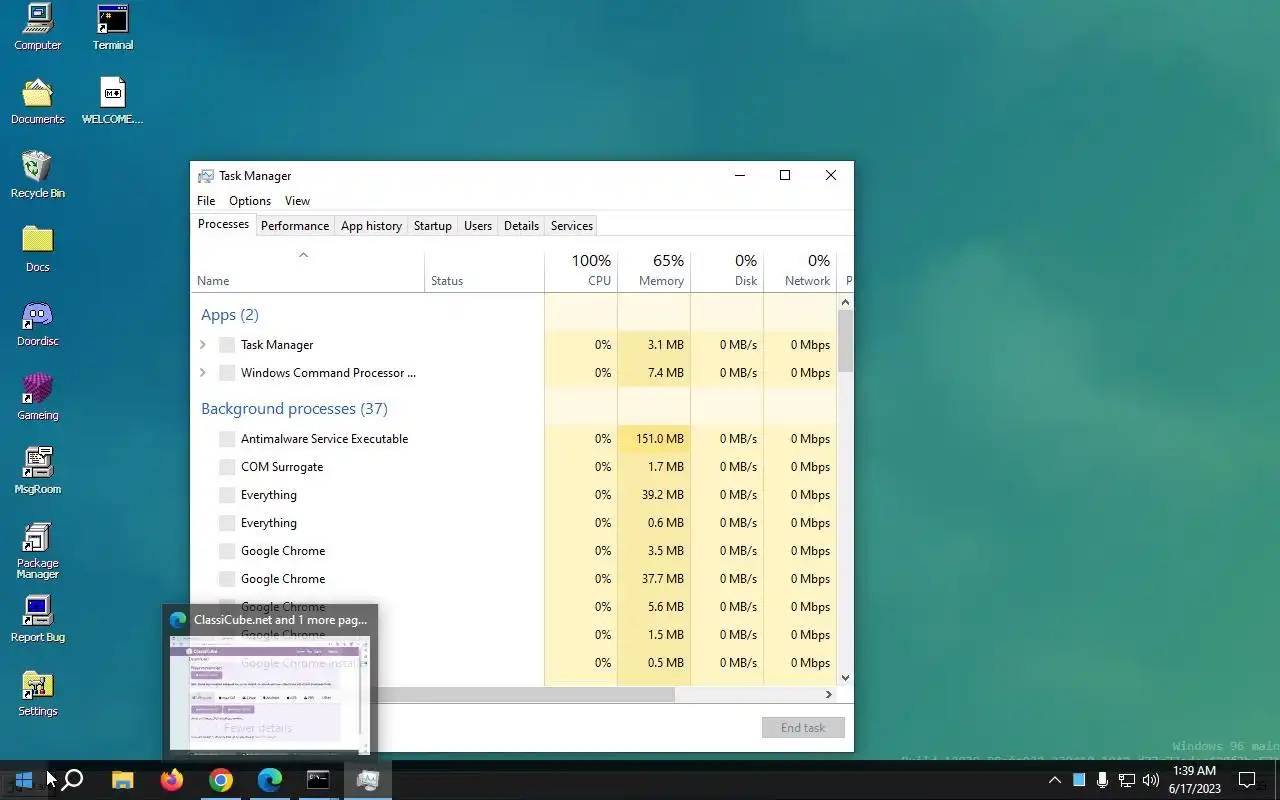
Task: Click Task Manager title bar app icon
Action: coord(205,175)
